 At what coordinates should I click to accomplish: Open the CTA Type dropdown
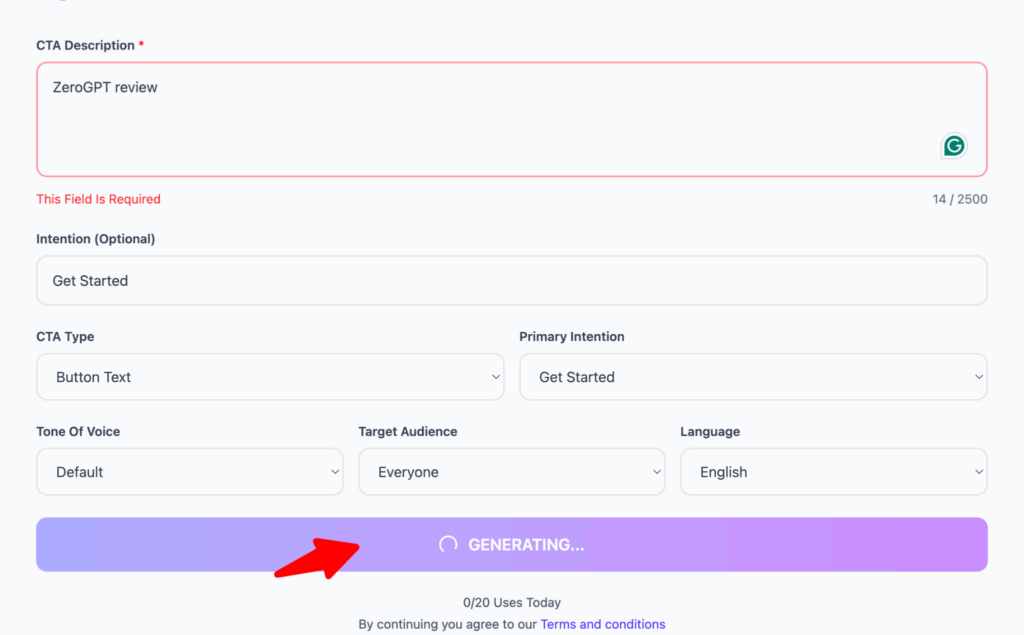point(270,377)
